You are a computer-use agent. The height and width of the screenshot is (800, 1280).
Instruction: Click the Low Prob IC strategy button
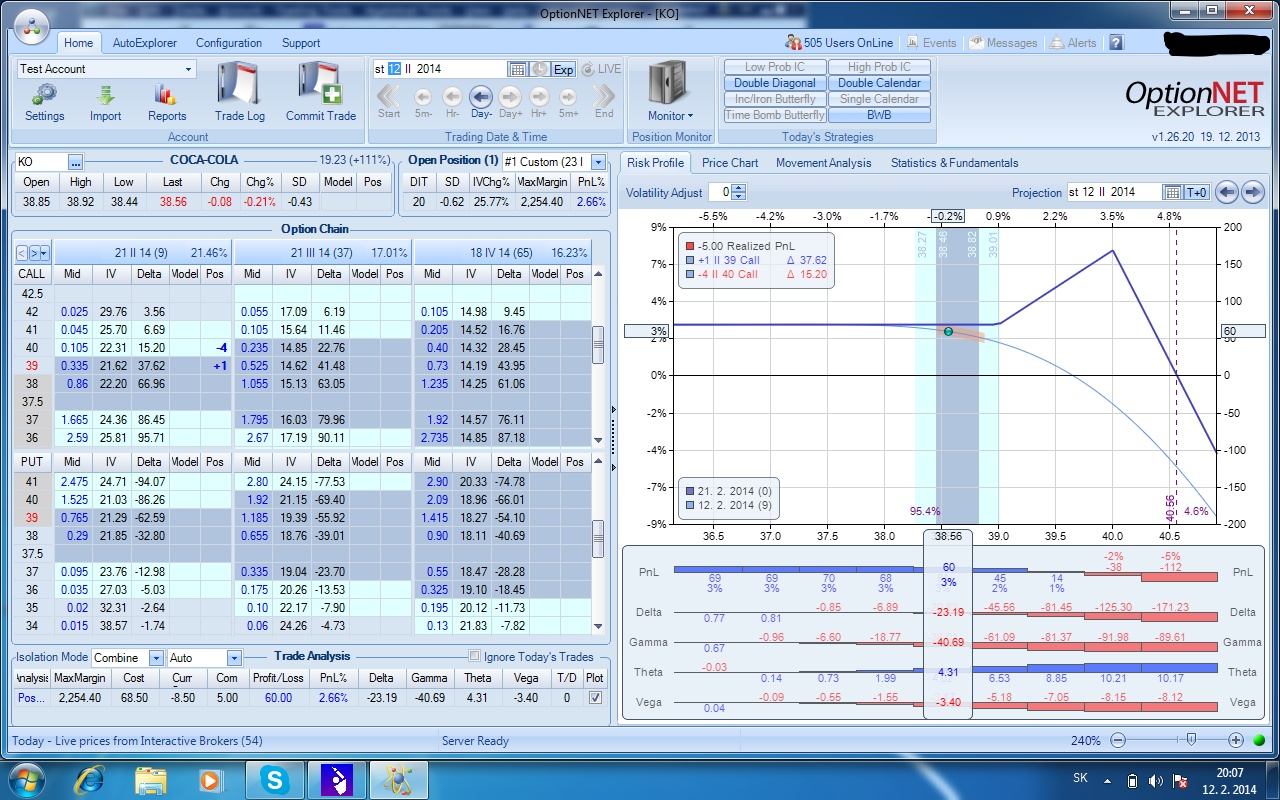(775, 67)
